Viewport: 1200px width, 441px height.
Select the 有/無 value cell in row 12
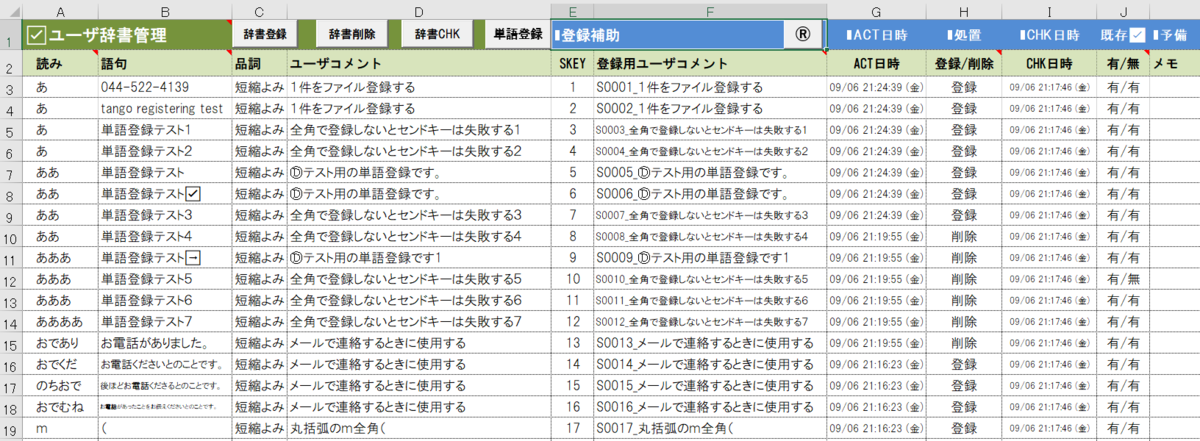(1123, 279)
